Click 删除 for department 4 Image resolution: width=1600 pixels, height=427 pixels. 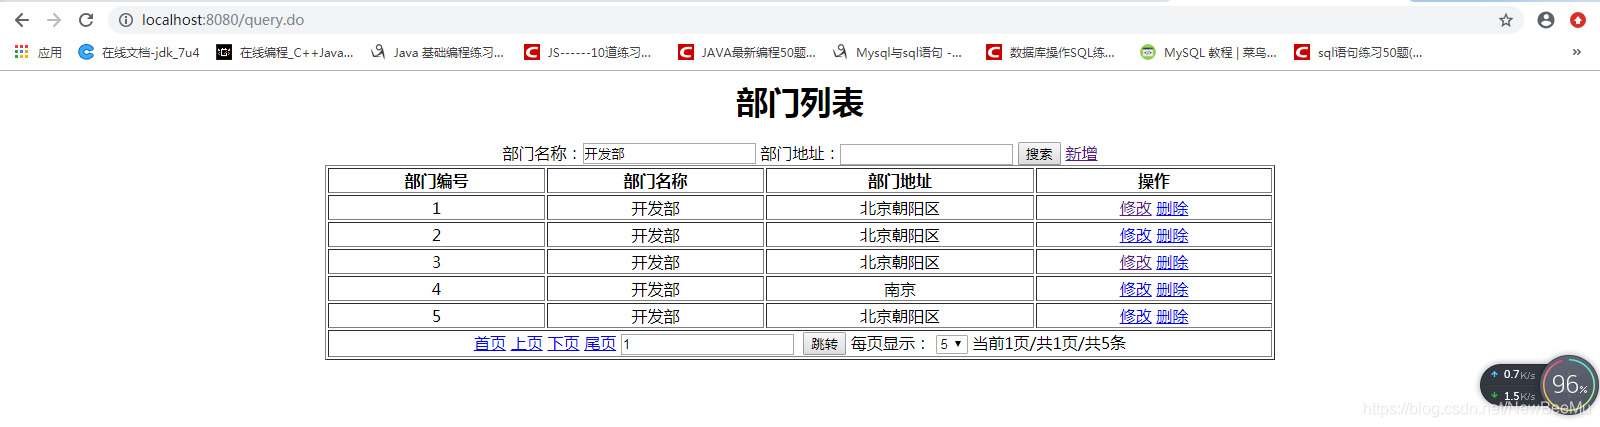tap(1172, 289)
